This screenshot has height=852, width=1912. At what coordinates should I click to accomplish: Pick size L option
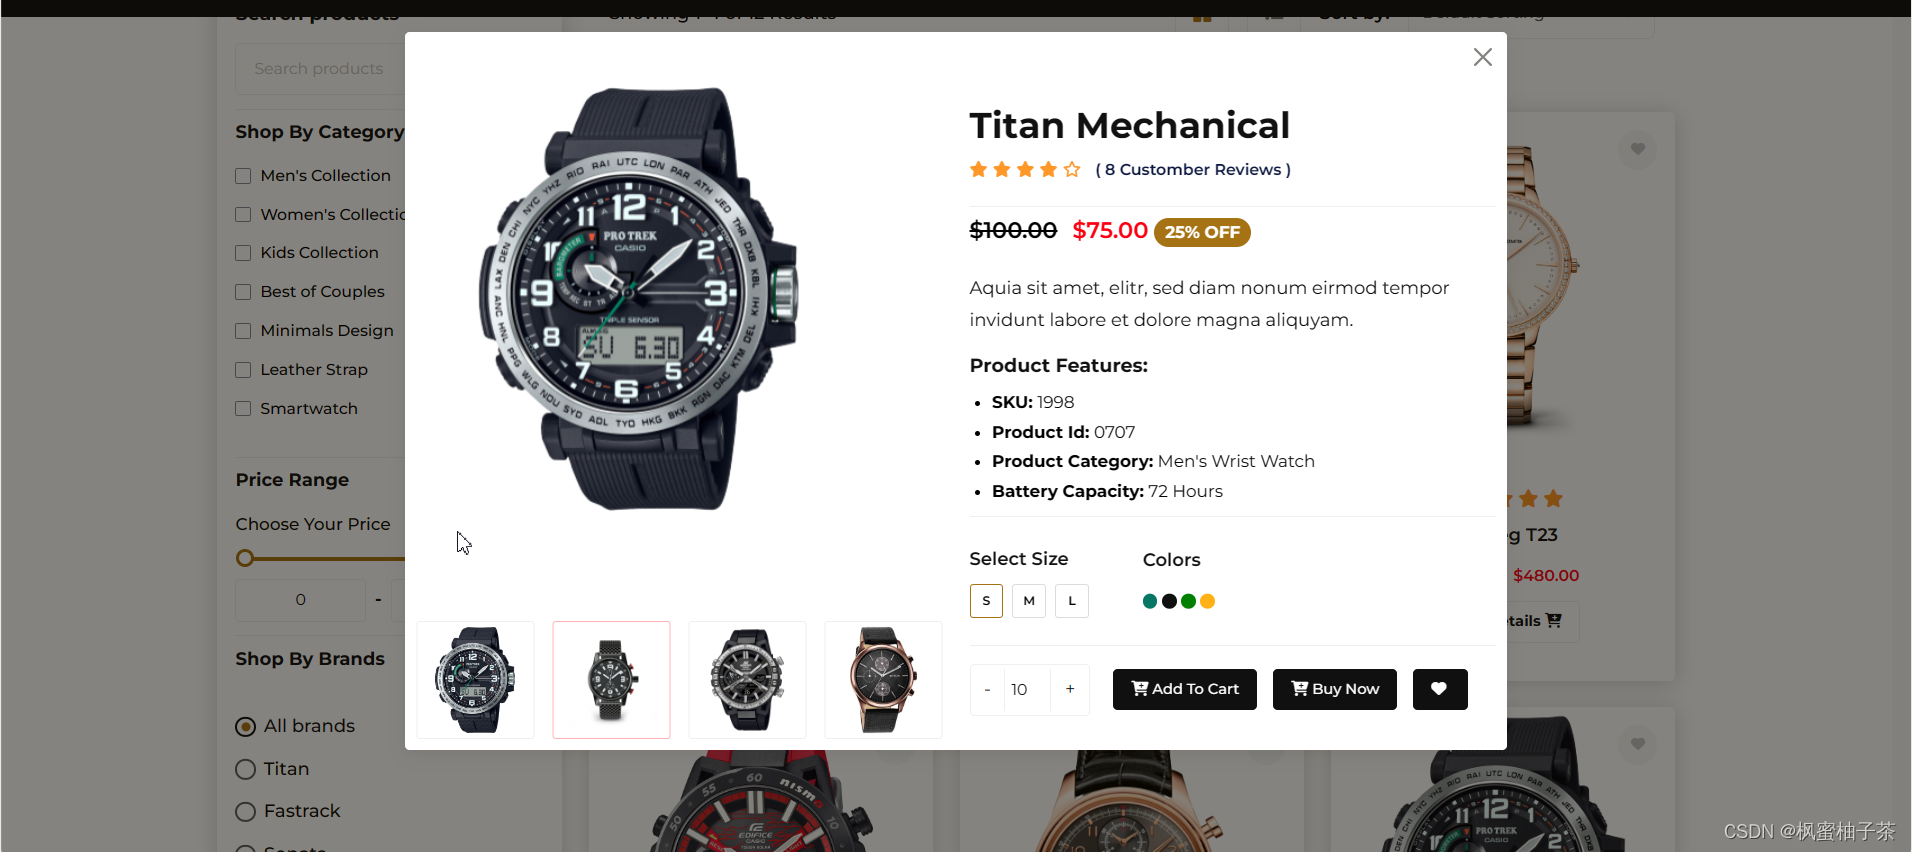tap(1071, 601)
